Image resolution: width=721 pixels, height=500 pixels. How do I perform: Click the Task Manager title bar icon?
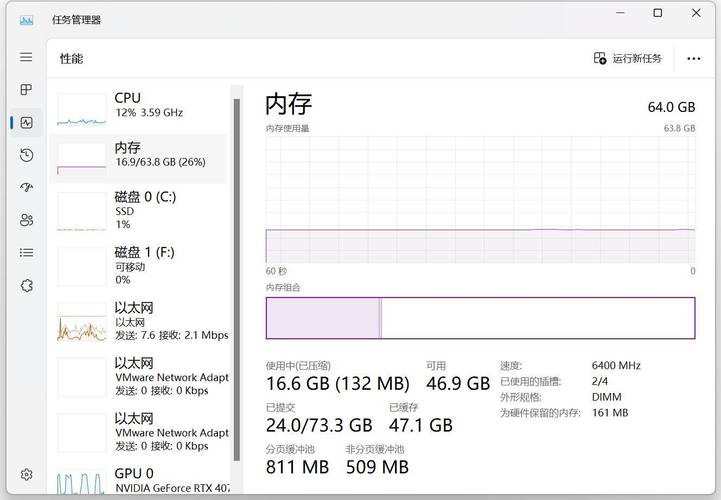pos(27,19)
